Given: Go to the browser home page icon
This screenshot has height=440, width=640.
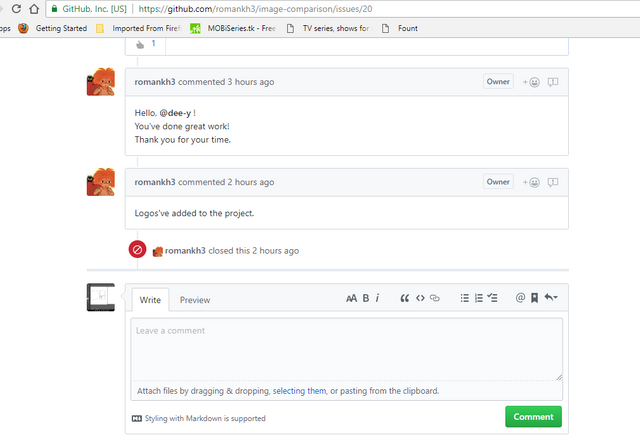Looking at the screenshot, I should click(x=34, y=9).
